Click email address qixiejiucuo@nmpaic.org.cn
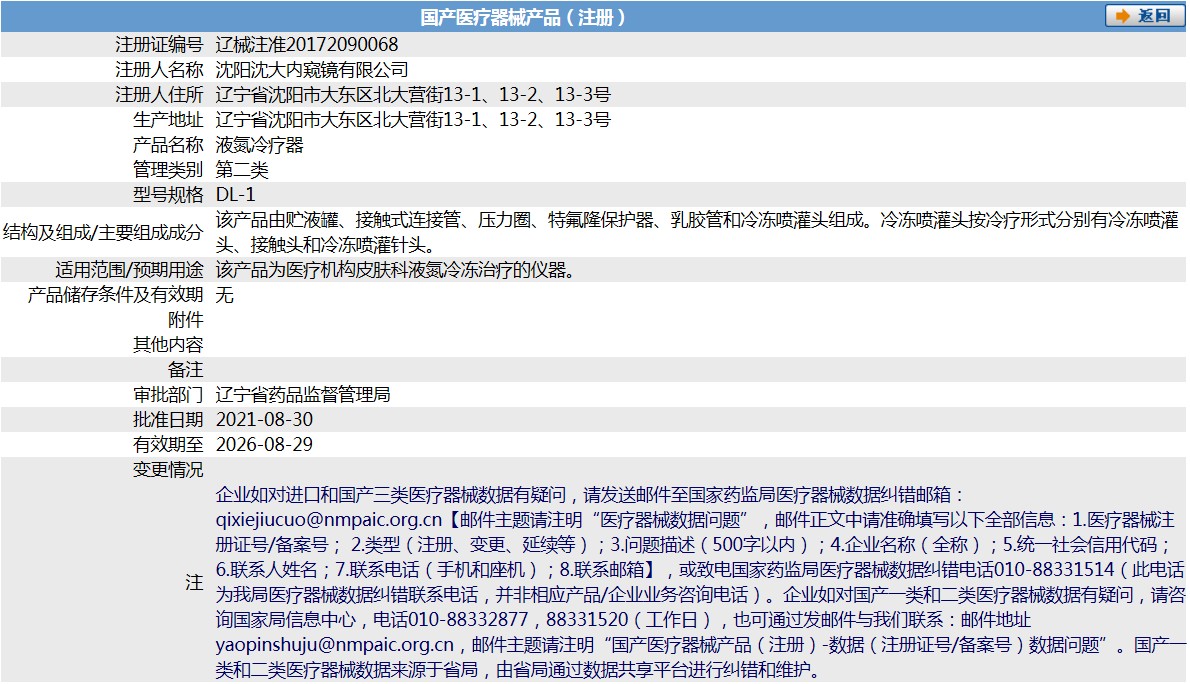This screenshot has height=684, width=1190. tap(329, 520)
